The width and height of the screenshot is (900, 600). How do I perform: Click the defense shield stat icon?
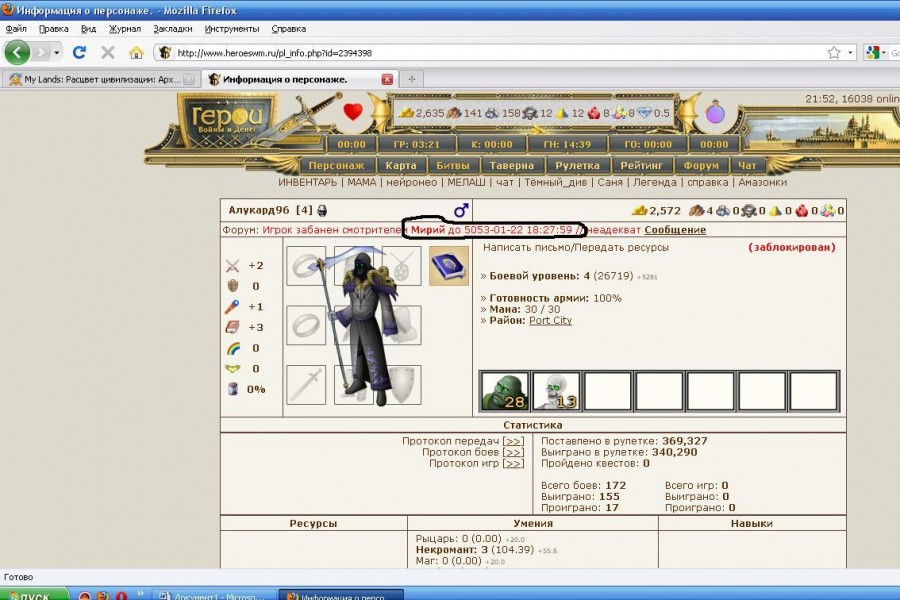[232, 286]
